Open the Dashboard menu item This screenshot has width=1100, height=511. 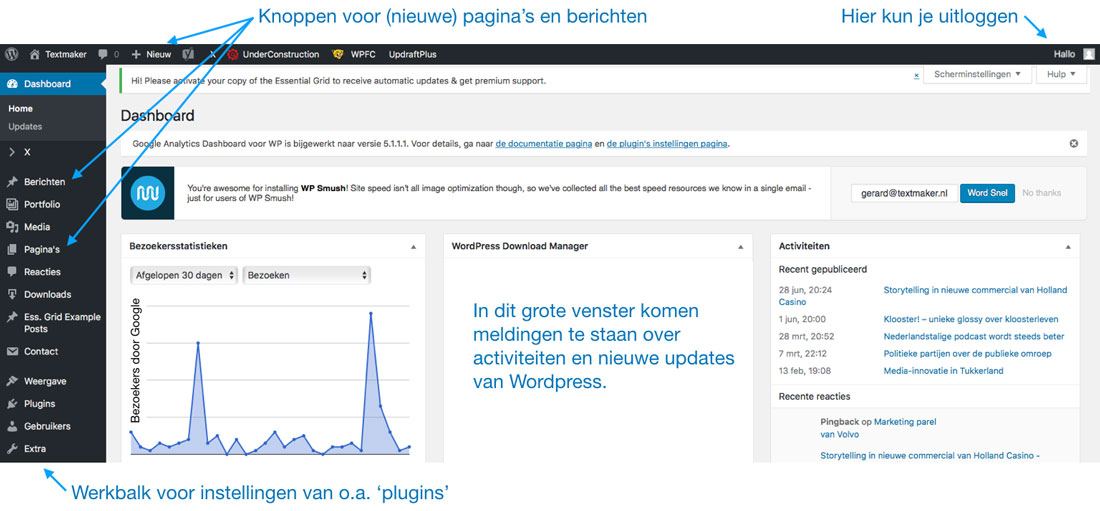(53, 84)
